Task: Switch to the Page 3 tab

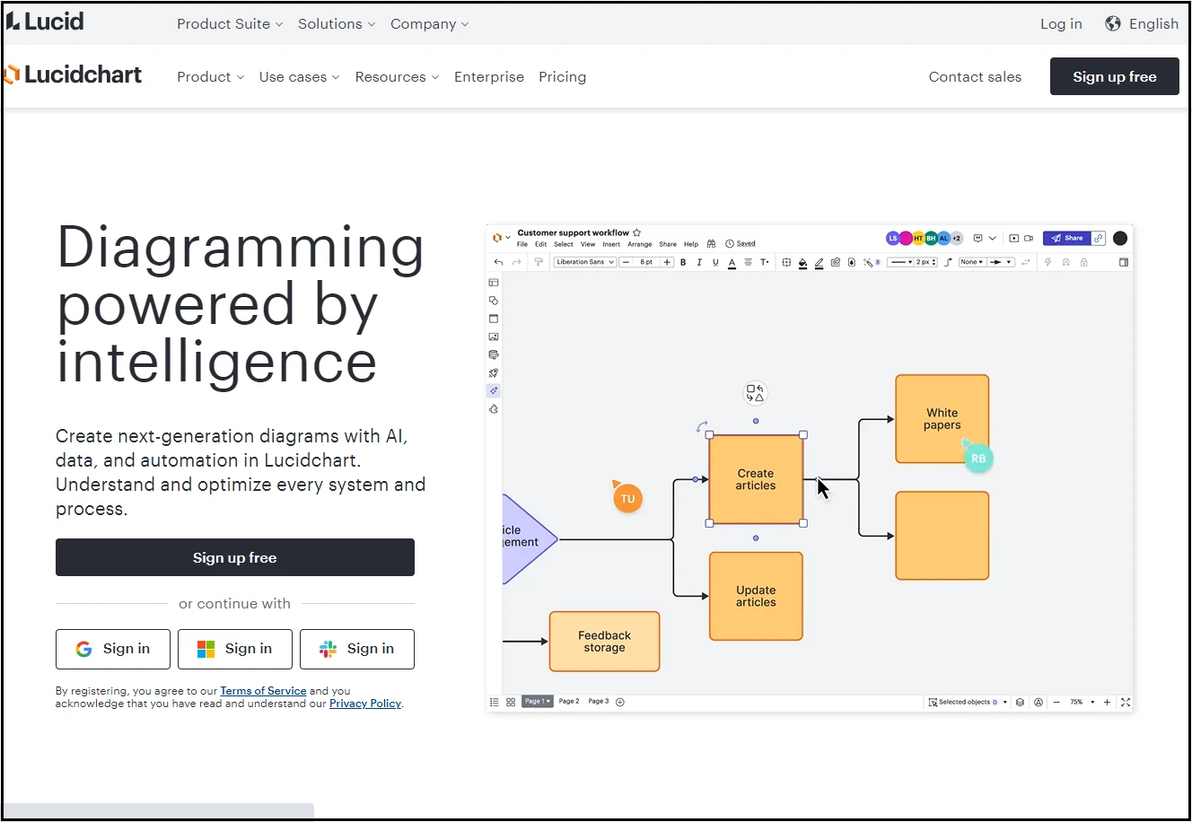Action: (x=598, y=701)
